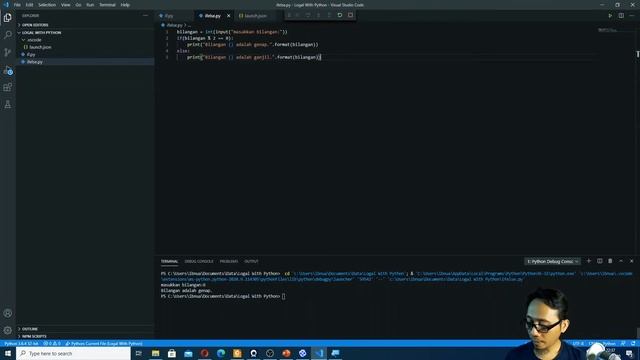Viewport: 640px width, 360px height.
Task: Open Microsoft Store from the taskbar
Action: click(172, 353)
